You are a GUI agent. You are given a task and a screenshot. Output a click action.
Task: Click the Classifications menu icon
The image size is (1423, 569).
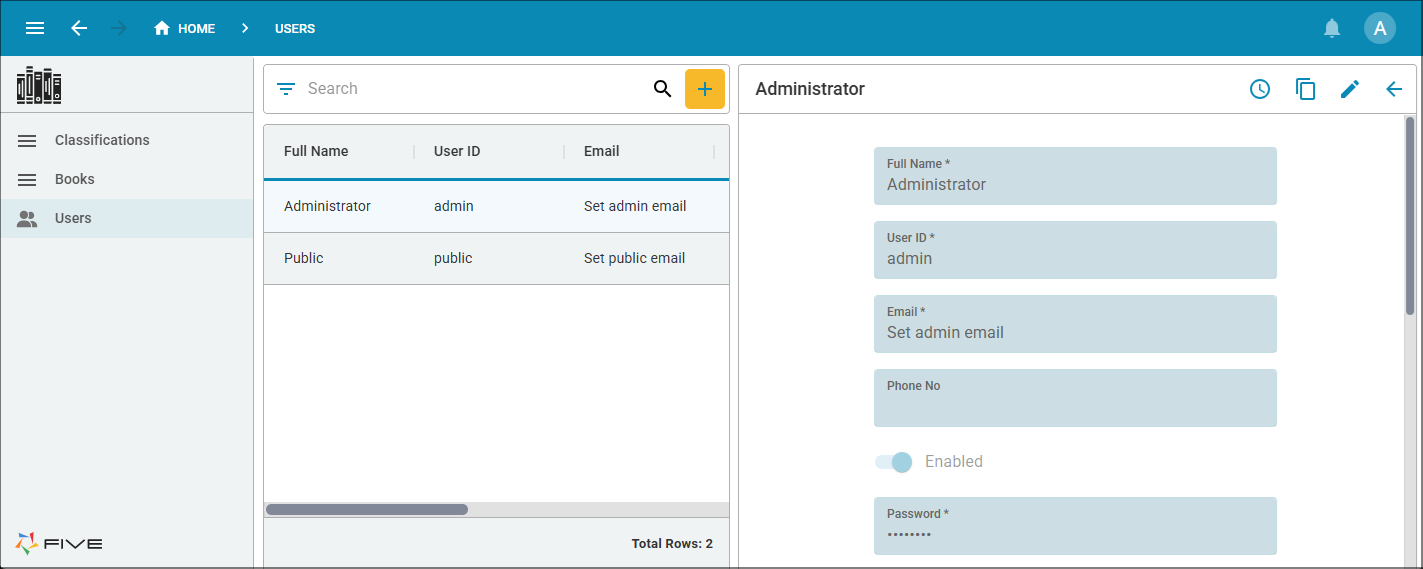[28, 141]
